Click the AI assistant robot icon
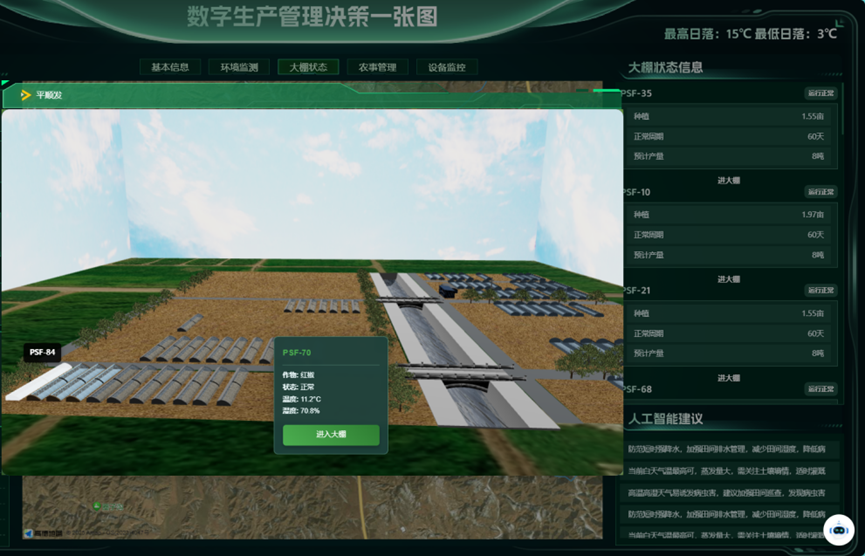The height and width of the screenshot is (556, 865). (838, 529)
